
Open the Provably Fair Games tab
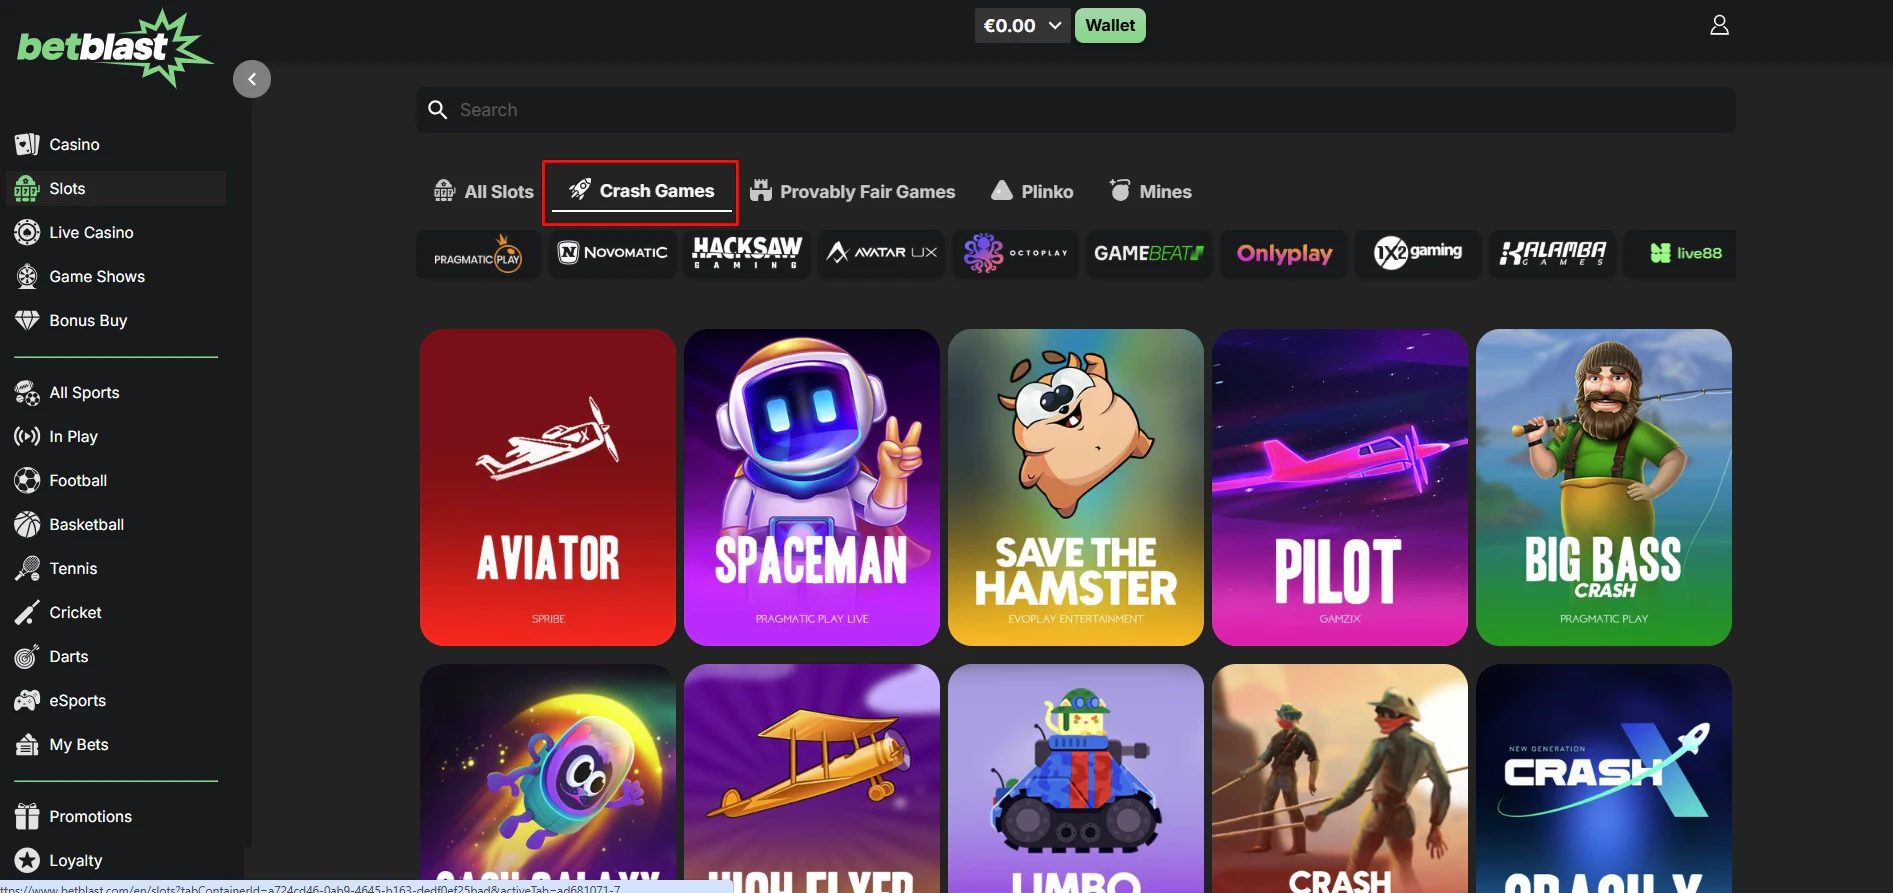(852, 191)
